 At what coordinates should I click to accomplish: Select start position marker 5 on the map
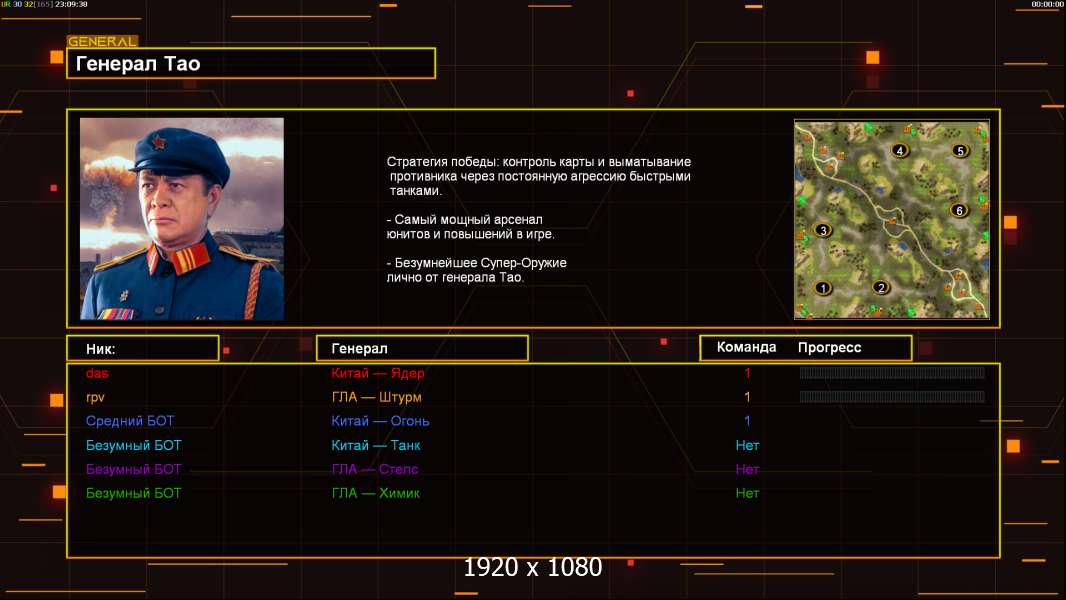pyautogui.click(x=960, y=151)
